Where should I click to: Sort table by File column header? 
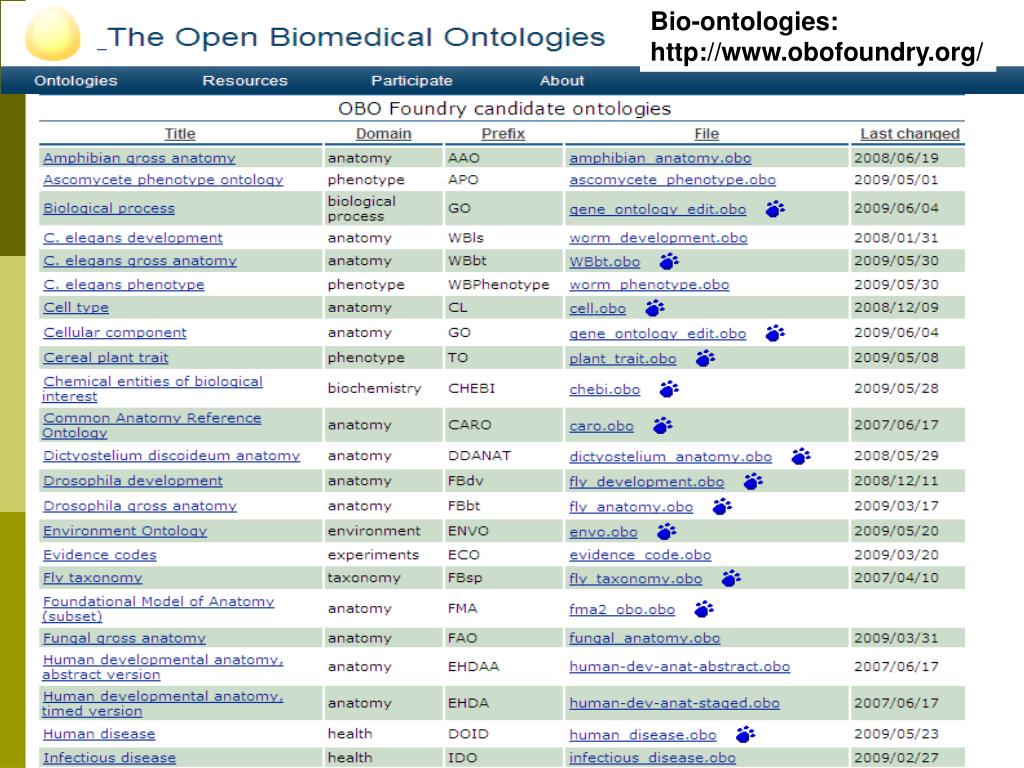coord(707,134)
